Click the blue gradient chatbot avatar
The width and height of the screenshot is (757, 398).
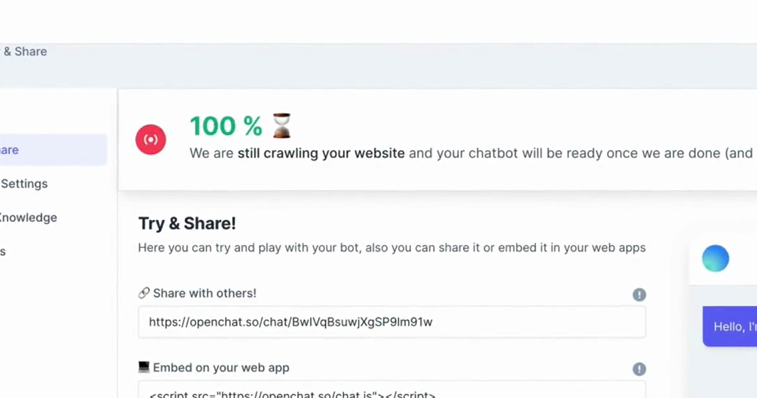click(x=715, y=258)
